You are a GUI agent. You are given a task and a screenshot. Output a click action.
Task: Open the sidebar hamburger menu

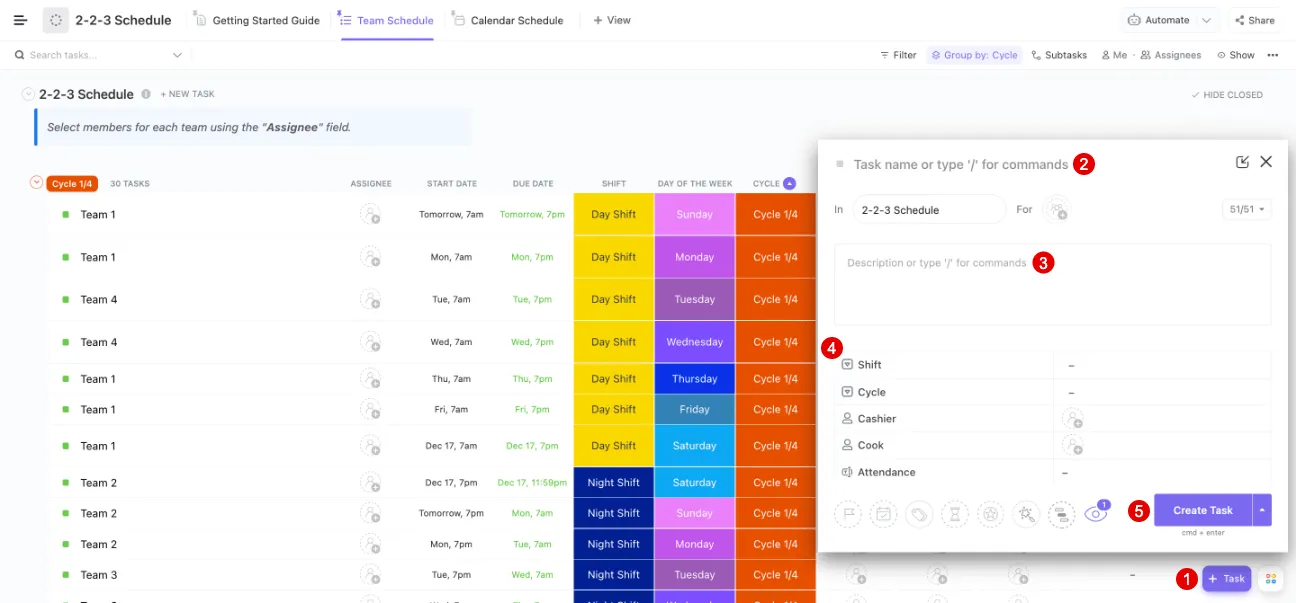(x=20, y=20)
